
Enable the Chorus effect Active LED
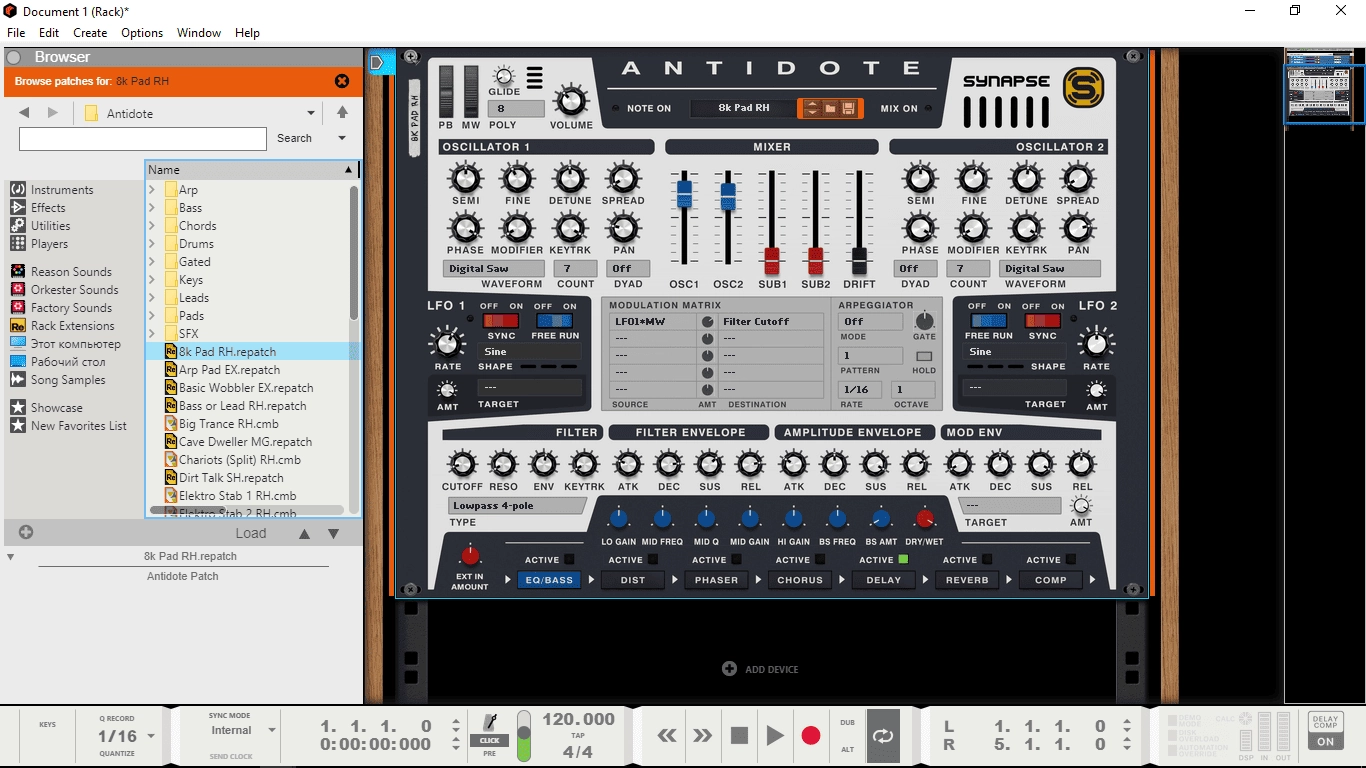[819, 560]
